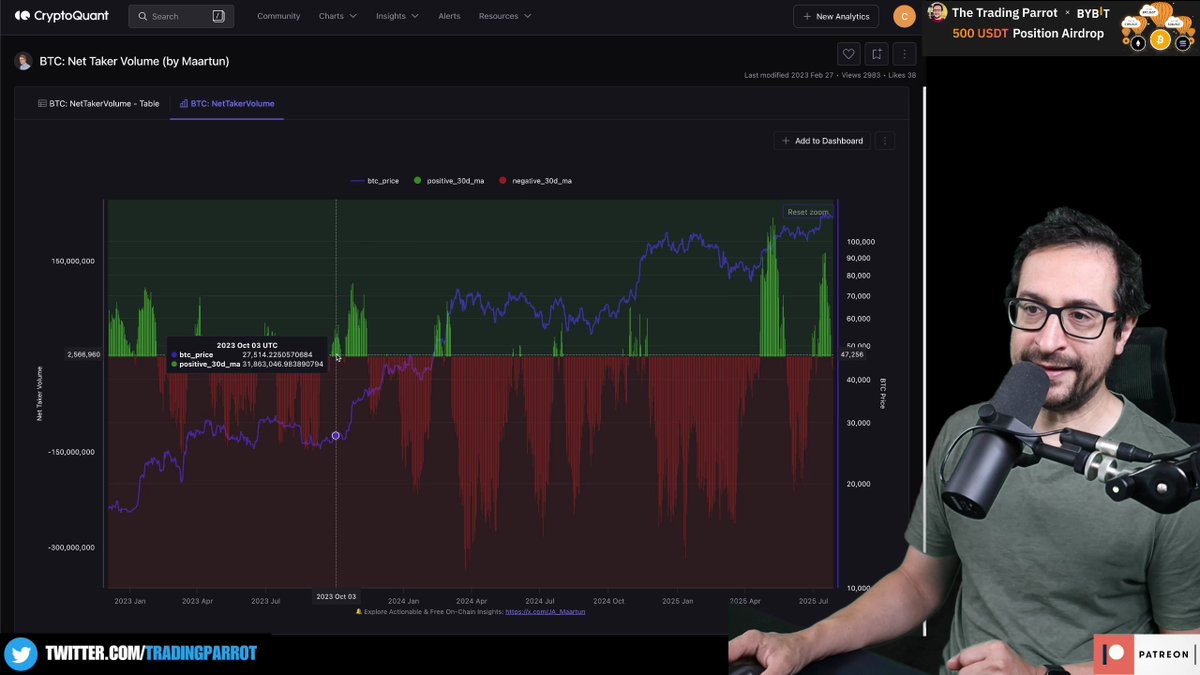1200x675 pixels.
Task: Switch to BTC: NetTakerVolume - Table tab
Action: coord(98,103)
